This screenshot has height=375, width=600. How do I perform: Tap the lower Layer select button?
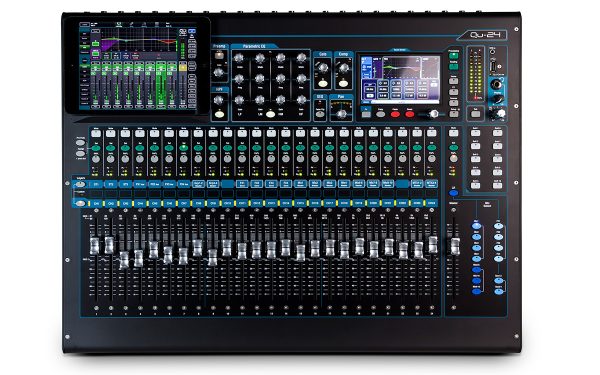pyautogui.click(x=80, y=204)
